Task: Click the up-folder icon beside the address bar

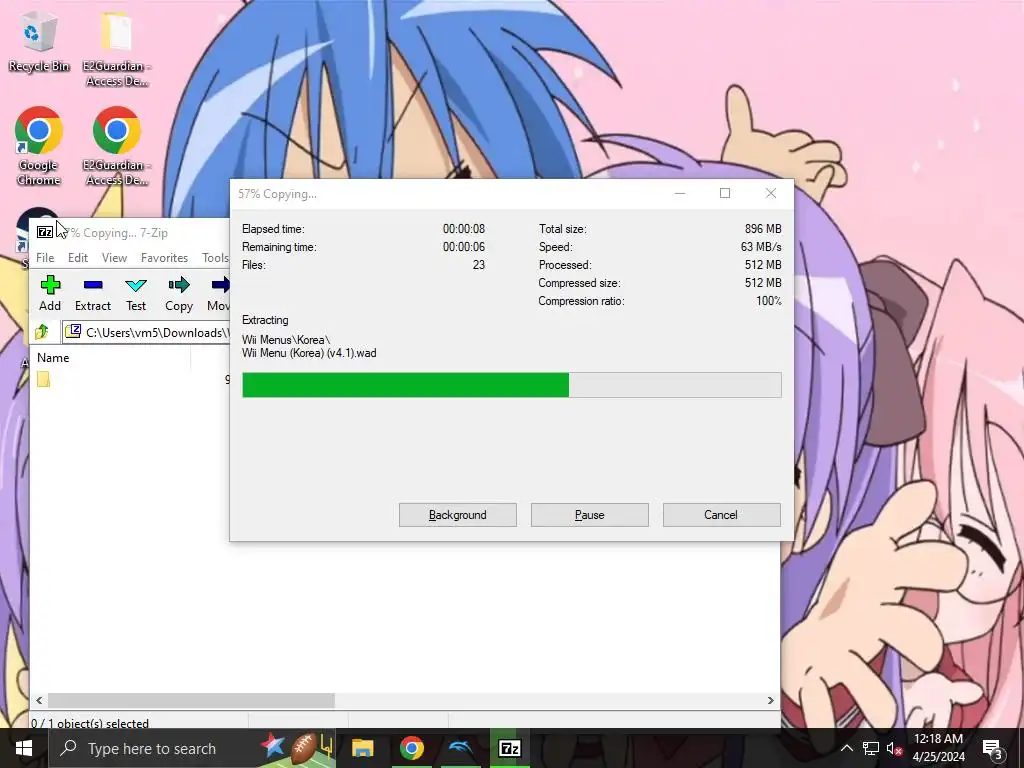Action: pyautogui.click(x=42, y=332)
